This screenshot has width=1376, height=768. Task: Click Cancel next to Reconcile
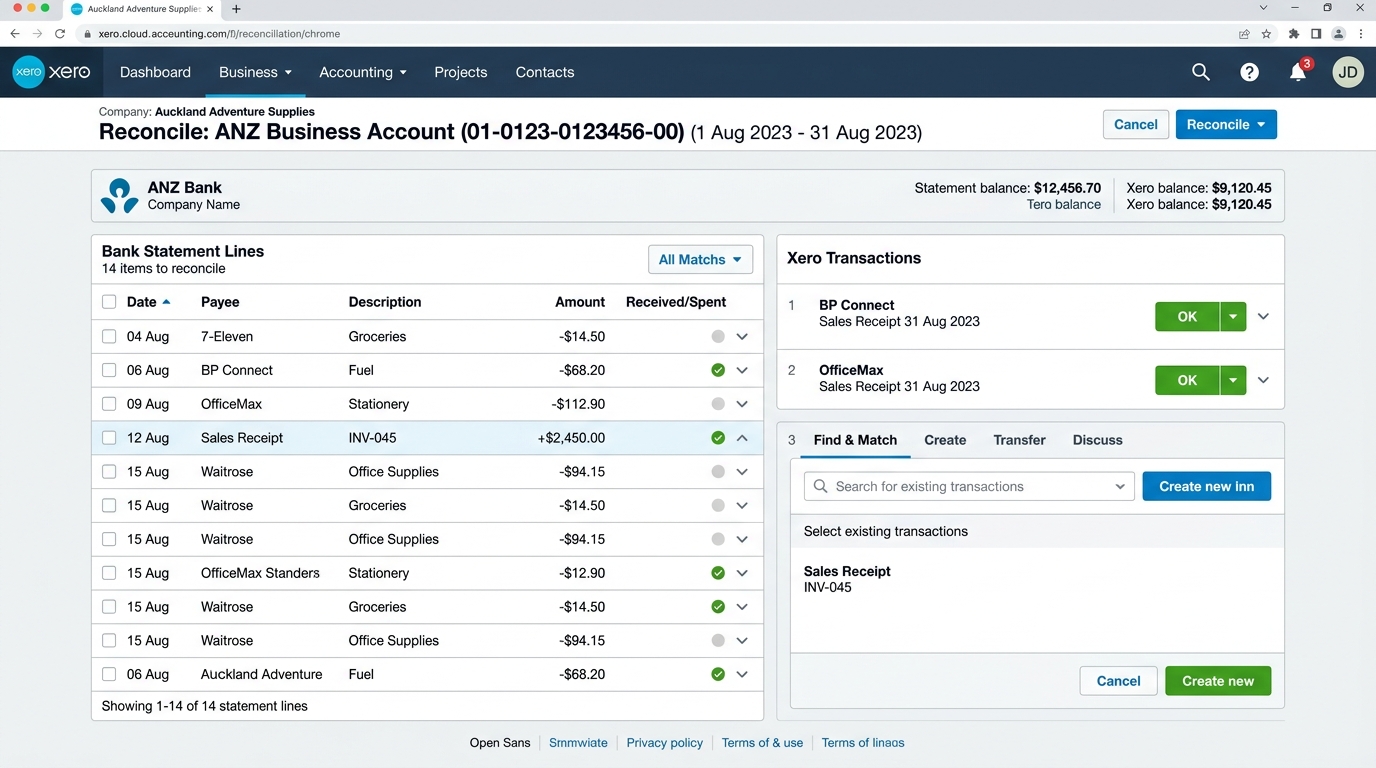(1136, 124)
